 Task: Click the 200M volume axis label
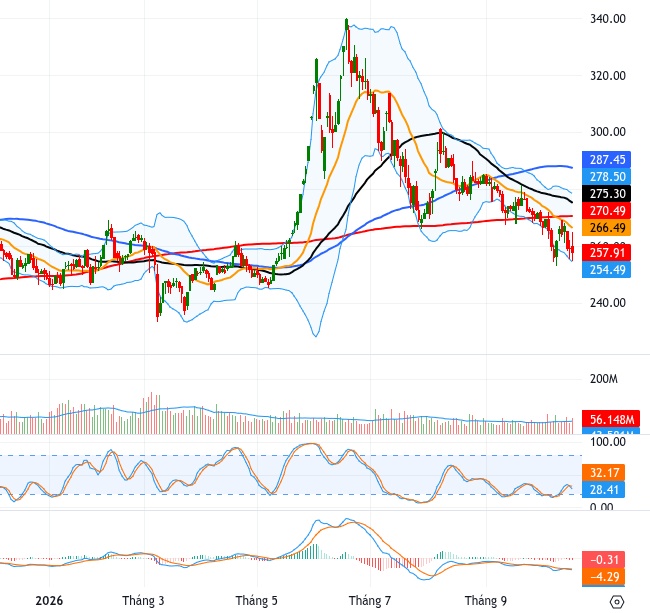pyautogui.click(x=604, y=379)
